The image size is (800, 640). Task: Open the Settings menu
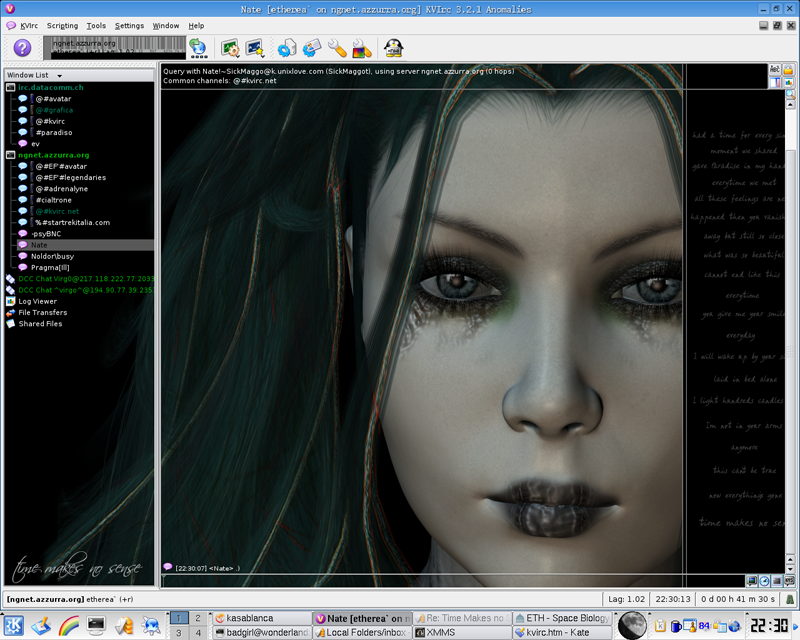pyautogui.click(x=129, y=26)
